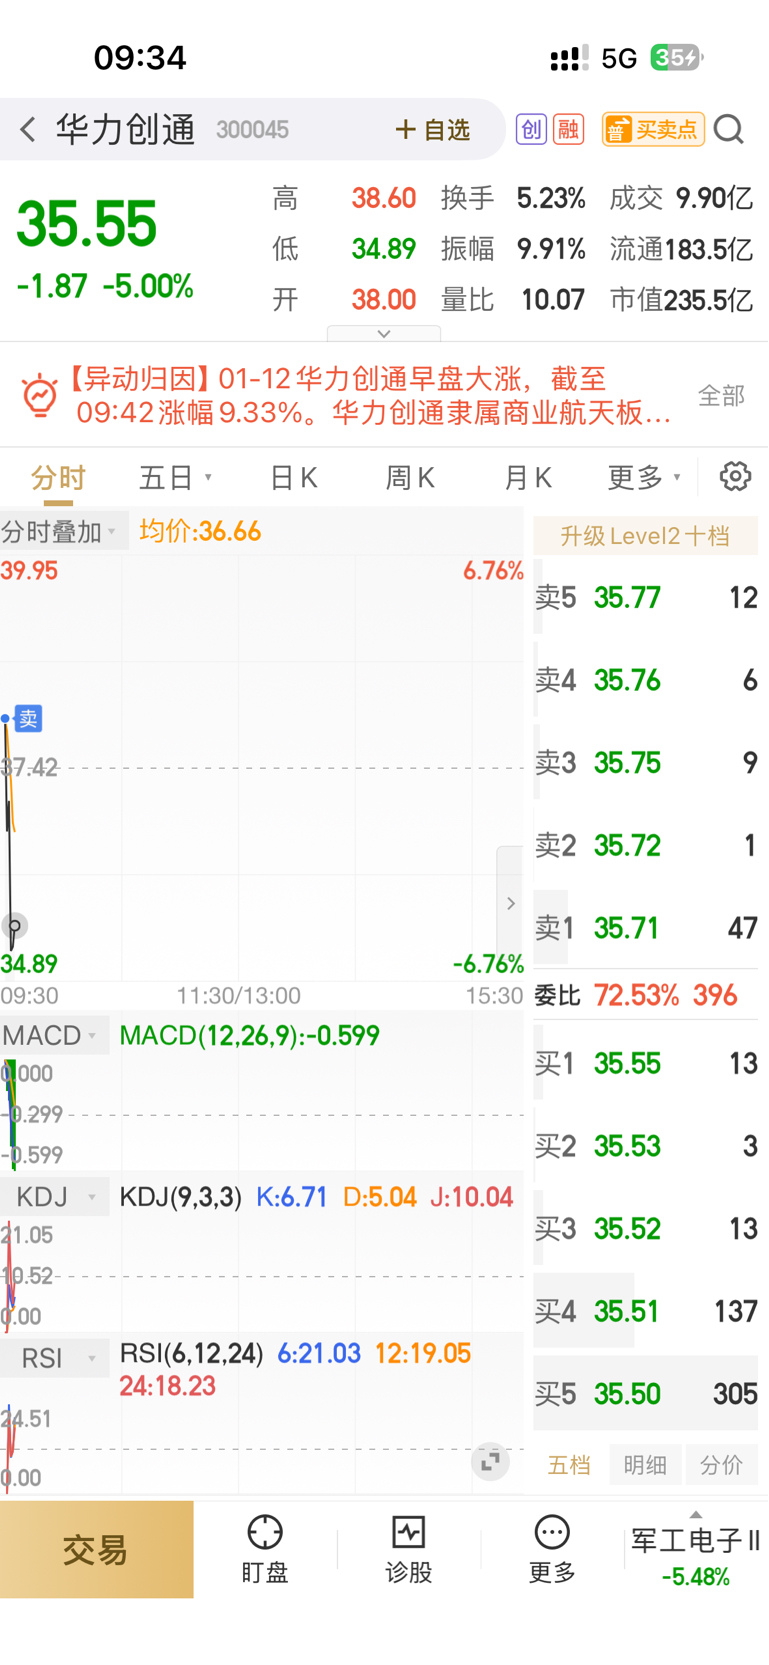Upgrade to Level2 十档 quotes
Screen dimensions: 769x1665
pyautogui.click(x=645, y=536)
